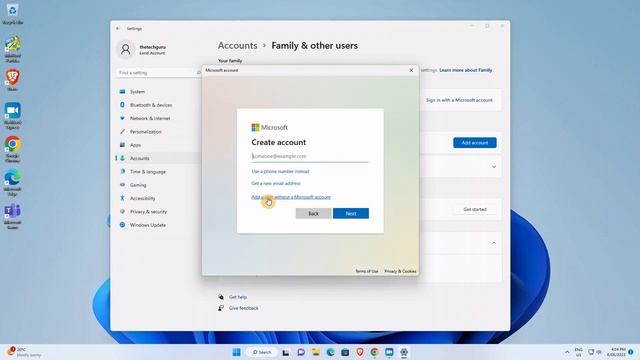Open the Google Chrome desktop shortcut

pos(12,149)
